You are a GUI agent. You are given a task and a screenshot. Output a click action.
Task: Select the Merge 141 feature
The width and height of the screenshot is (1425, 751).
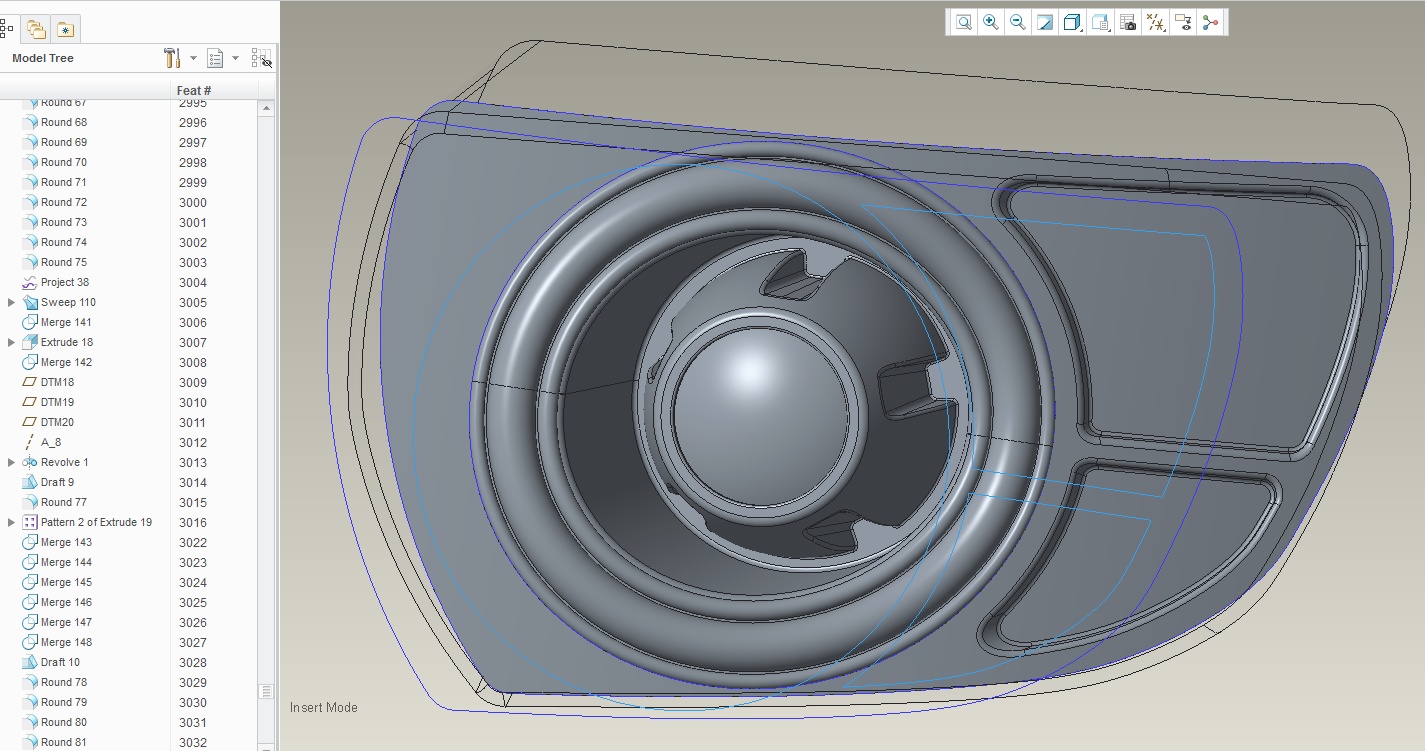[66, 322]
